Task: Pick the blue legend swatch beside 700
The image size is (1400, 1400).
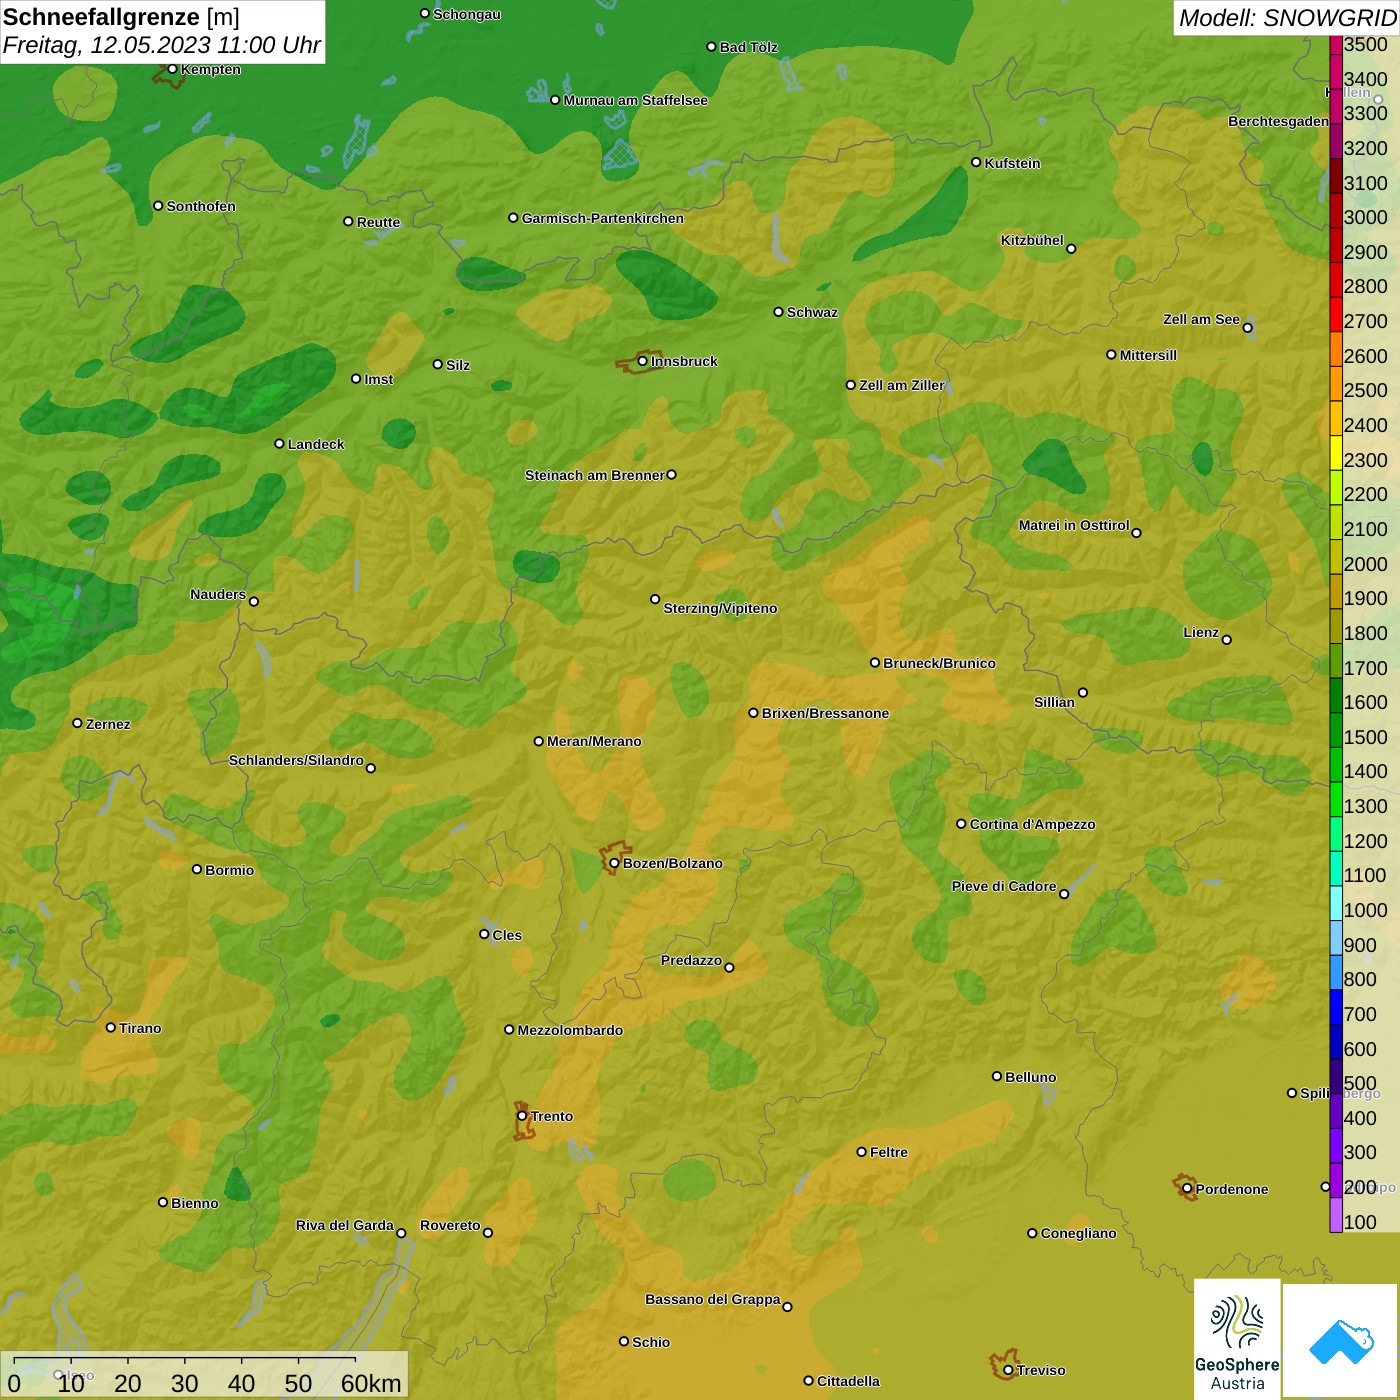Action: pos(1336,1007)
